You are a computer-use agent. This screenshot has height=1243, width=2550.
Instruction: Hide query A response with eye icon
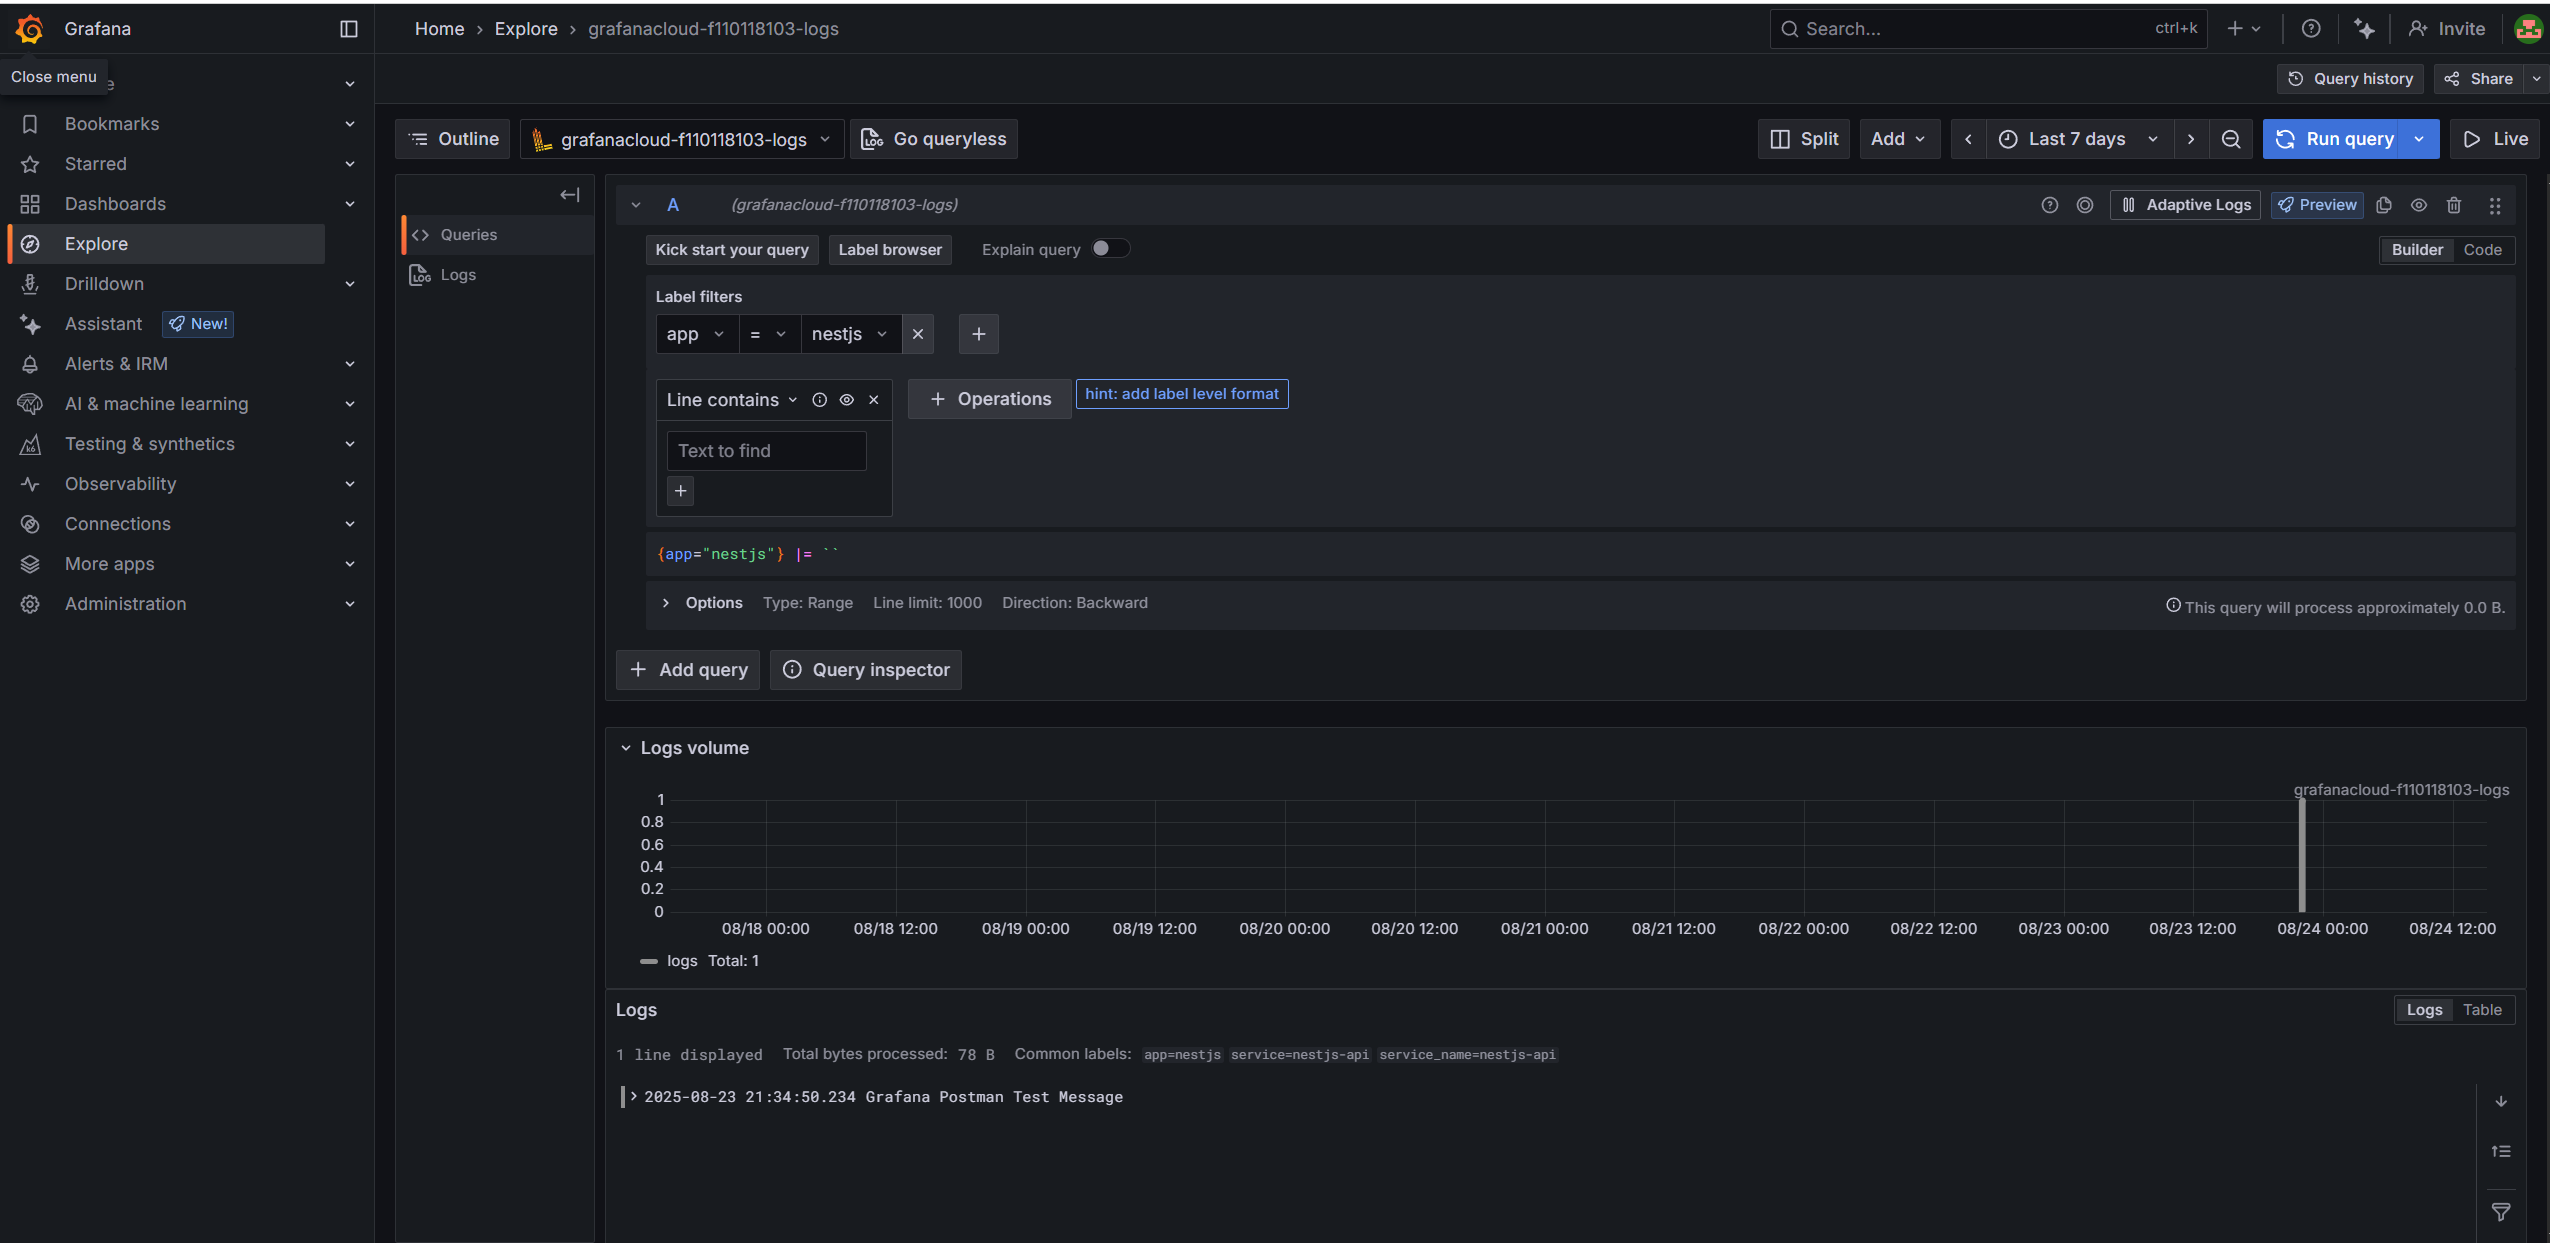click(2418, 205)
